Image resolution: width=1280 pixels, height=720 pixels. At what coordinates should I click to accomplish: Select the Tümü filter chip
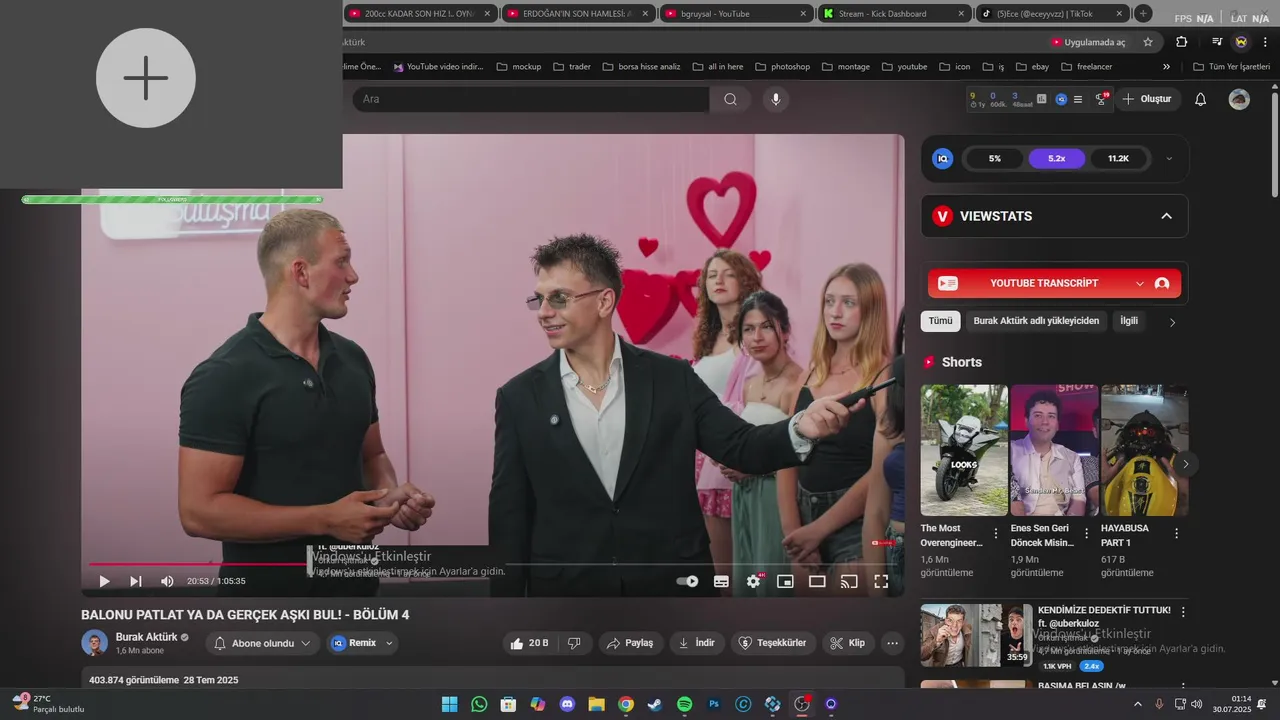tap(940, 321)
